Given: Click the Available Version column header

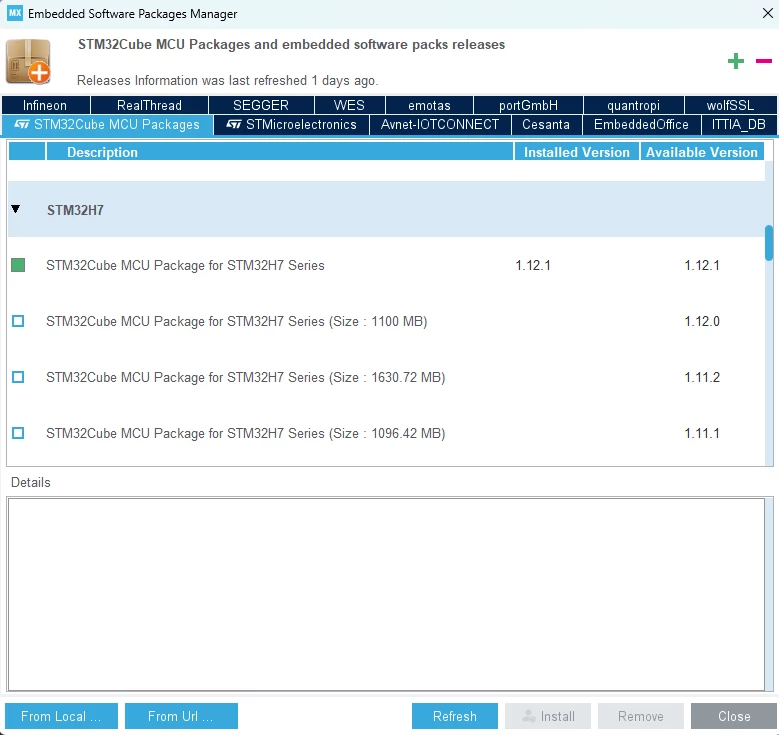Looking at the screenshot, I should click(x=701, y=152).
